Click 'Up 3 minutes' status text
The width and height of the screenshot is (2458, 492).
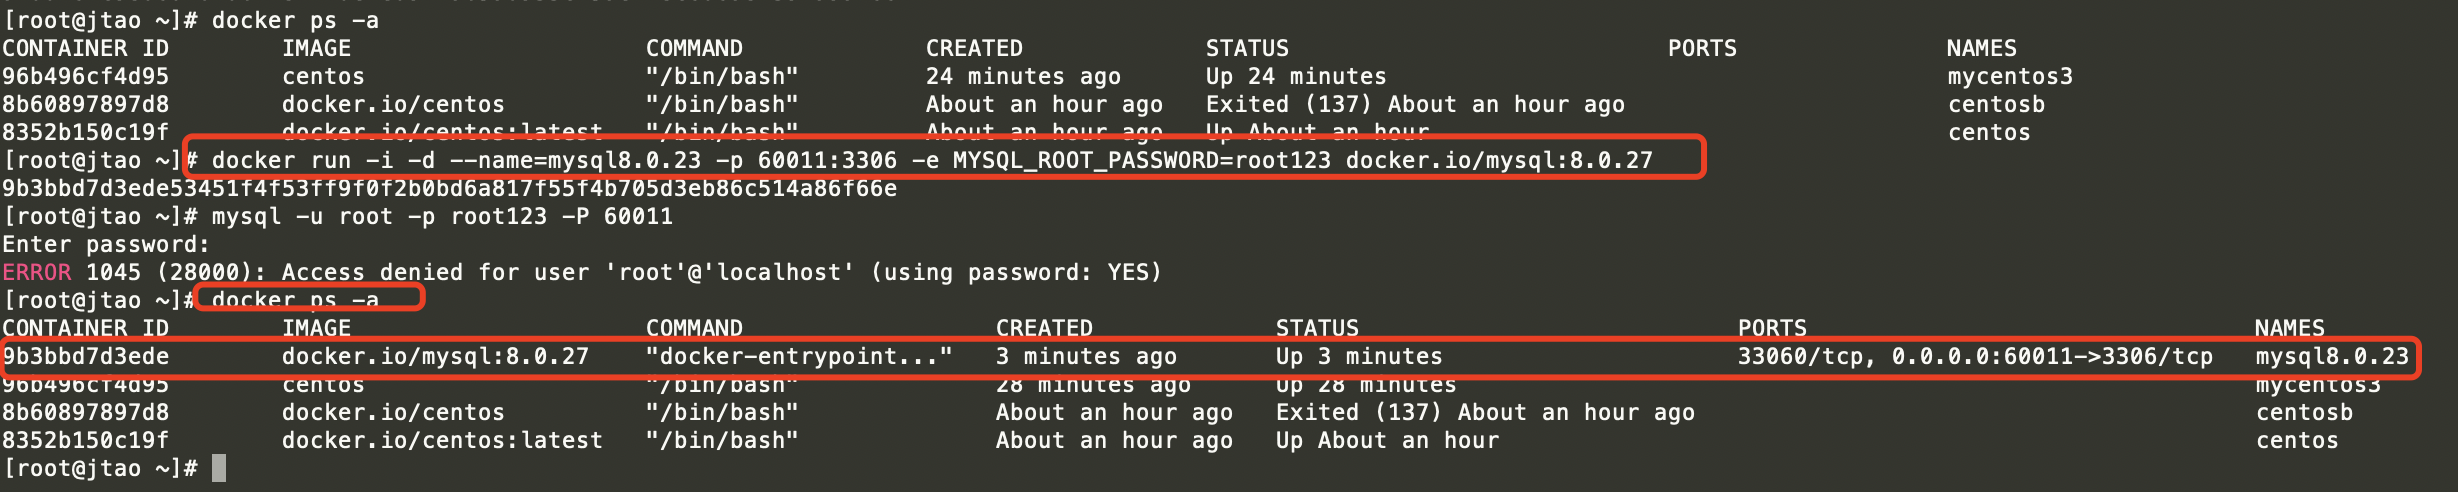coord(1358,356)
